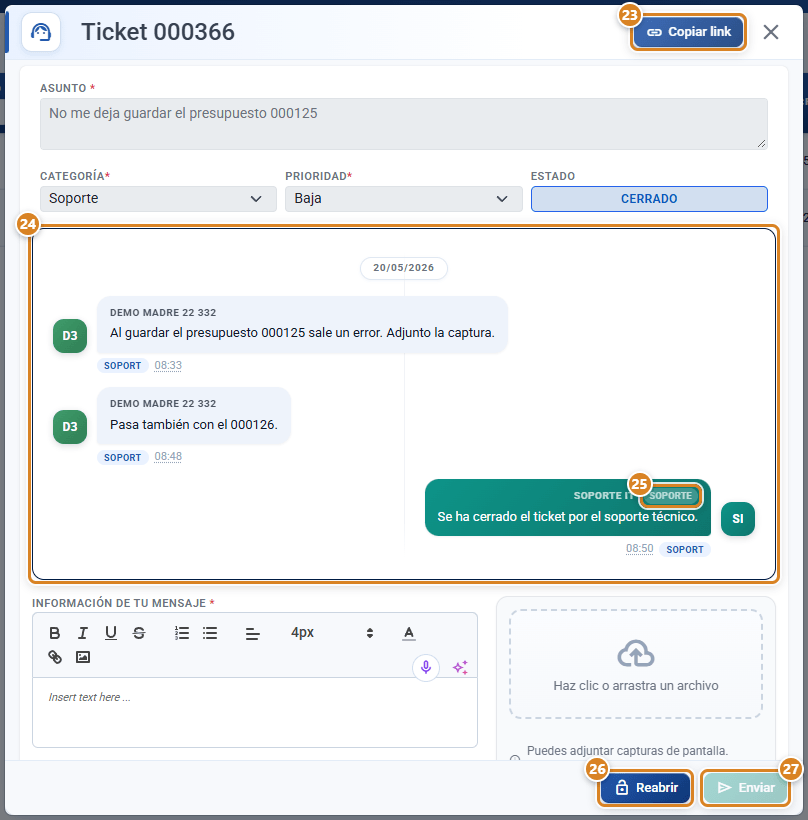Insert a hyperlink in the message

[x=55, y=657]
